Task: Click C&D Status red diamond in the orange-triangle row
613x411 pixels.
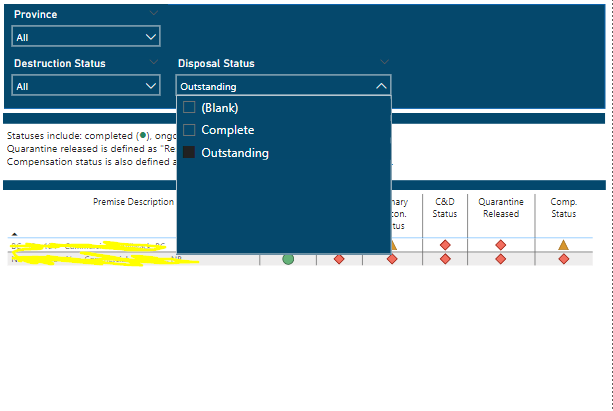Action: tap(445, 245)
